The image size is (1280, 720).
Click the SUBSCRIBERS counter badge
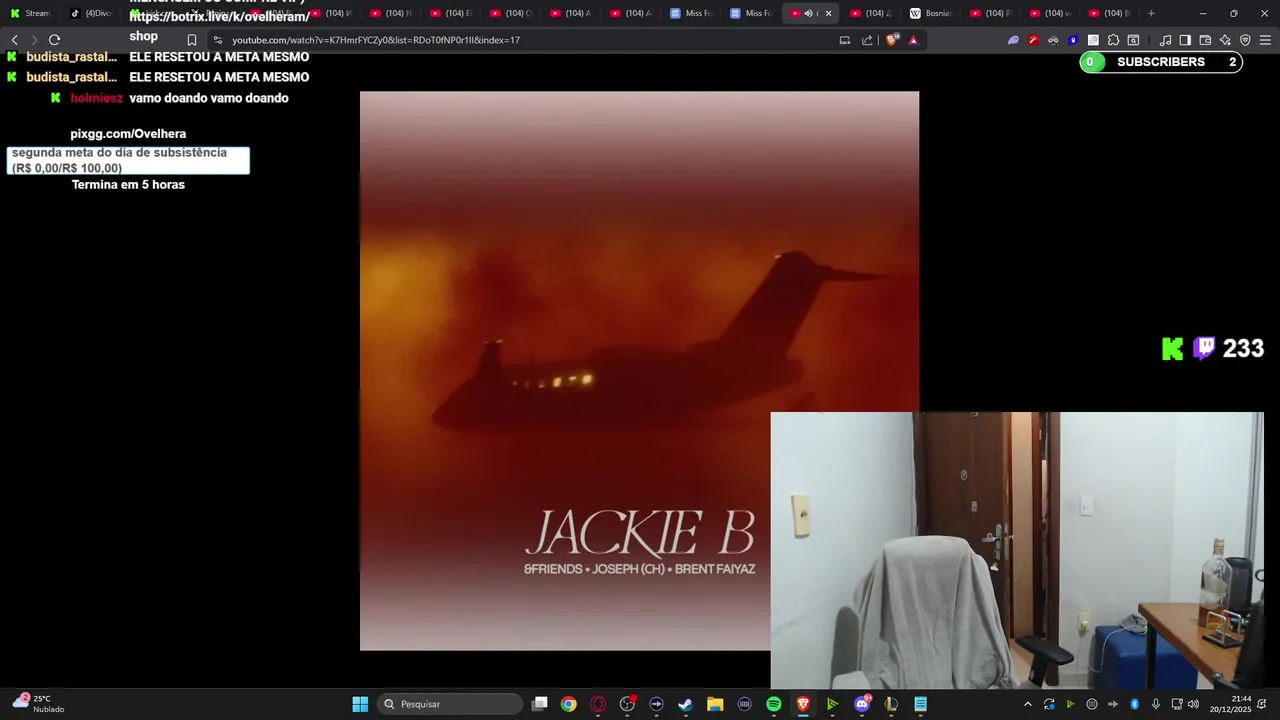1161,62
